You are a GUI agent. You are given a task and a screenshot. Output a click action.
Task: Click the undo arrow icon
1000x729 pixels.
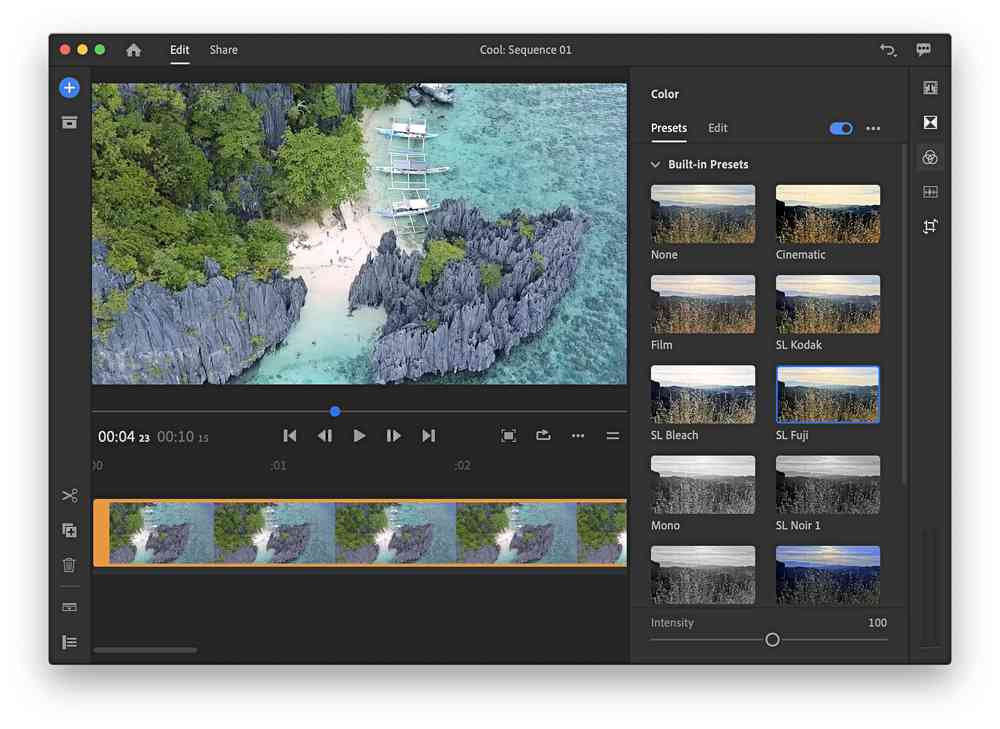[x=888, y=50]
